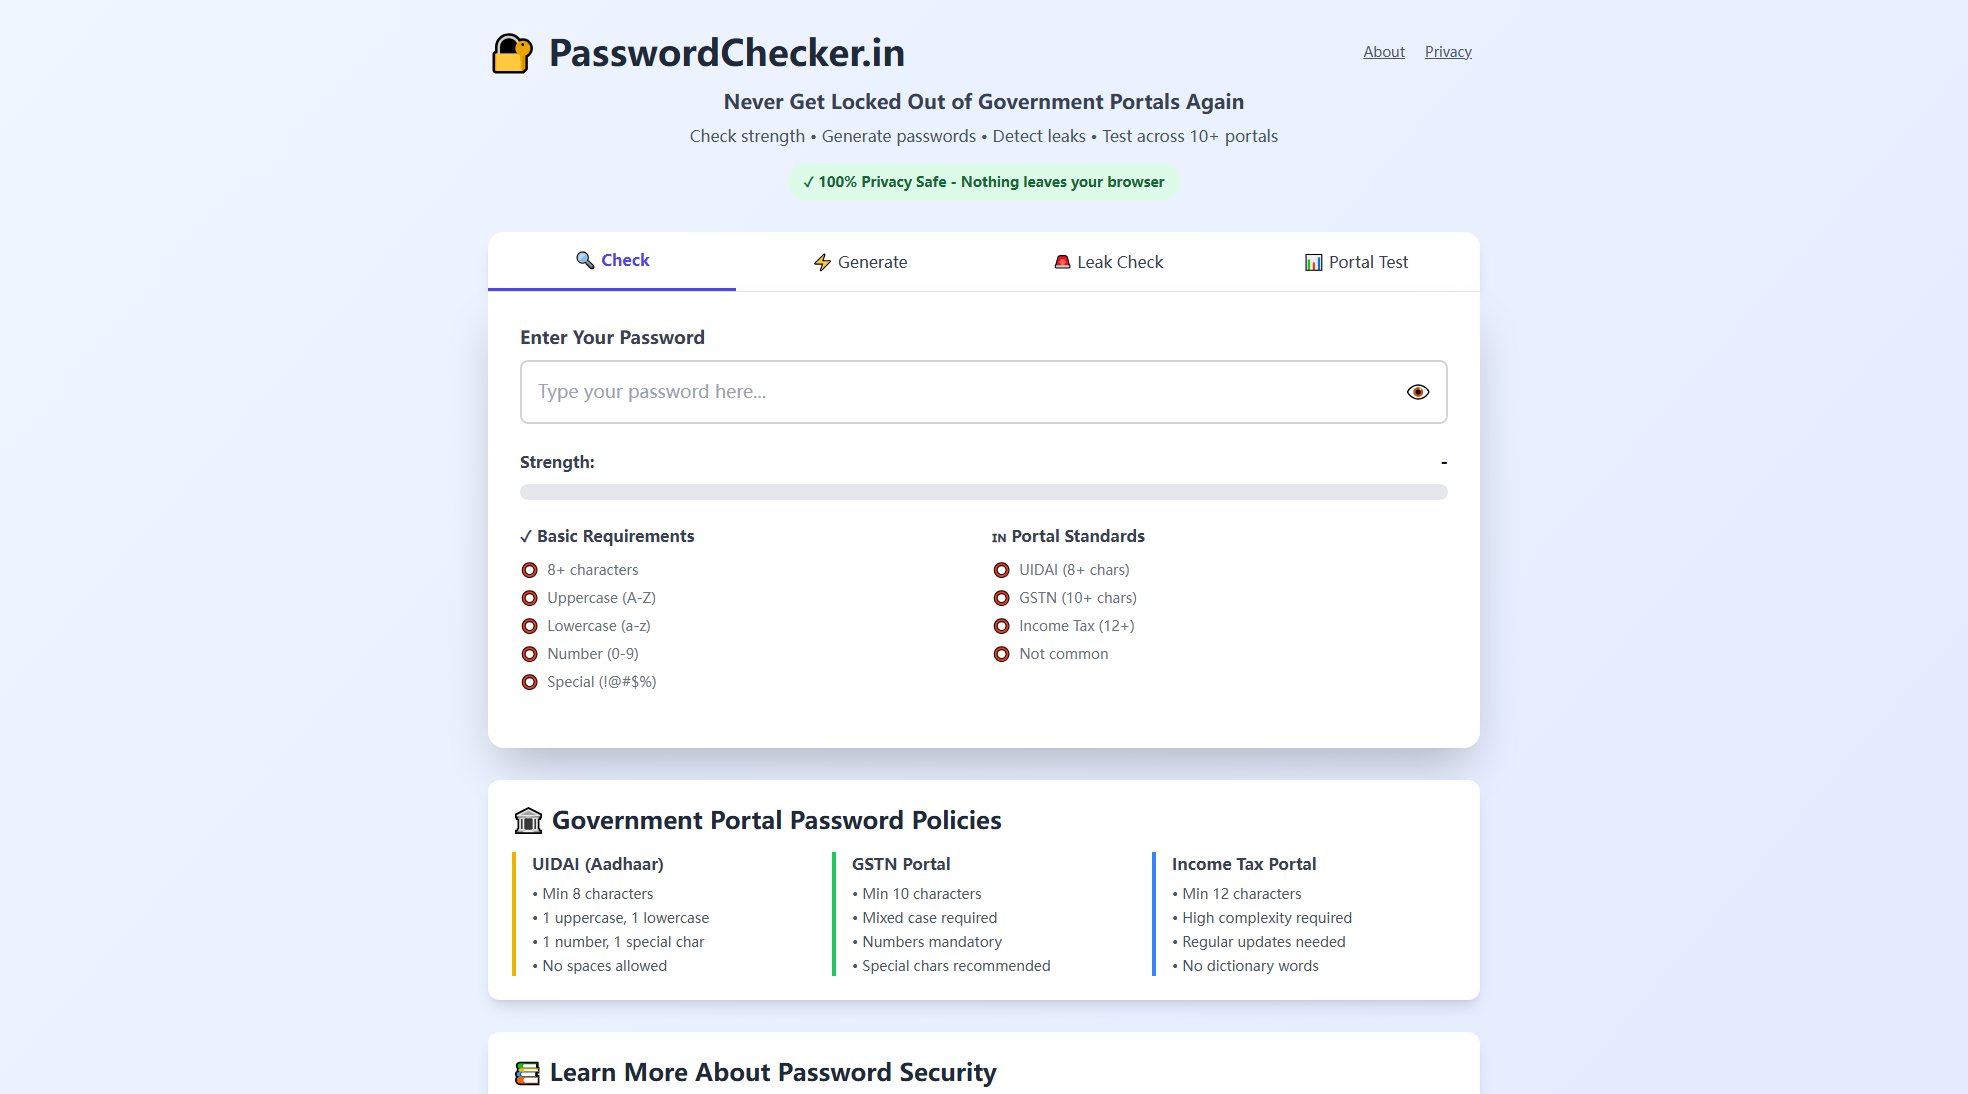The height and width of the screenshot is (1094, 1968).
Task: Select the 'Not common' portal standard indicator
Action: point(1002,653)
